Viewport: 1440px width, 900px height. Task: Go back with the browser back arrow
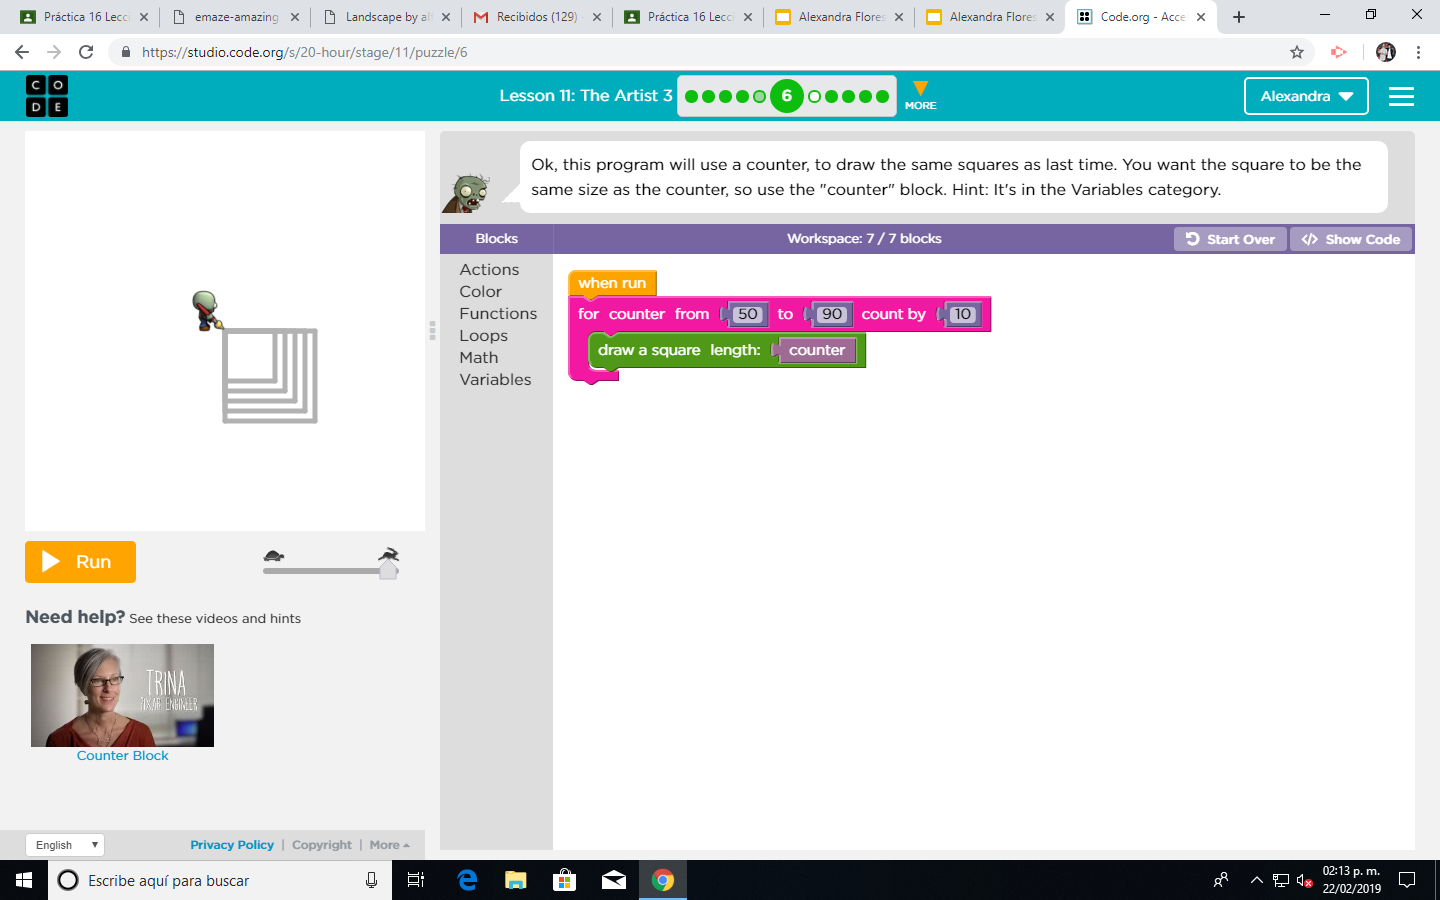click(22, 52)
